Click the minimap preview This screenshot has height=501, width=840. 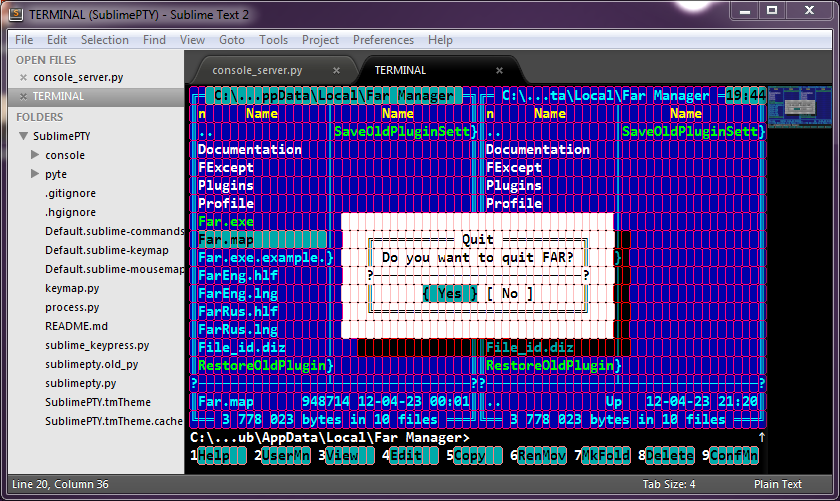(799, 108)
